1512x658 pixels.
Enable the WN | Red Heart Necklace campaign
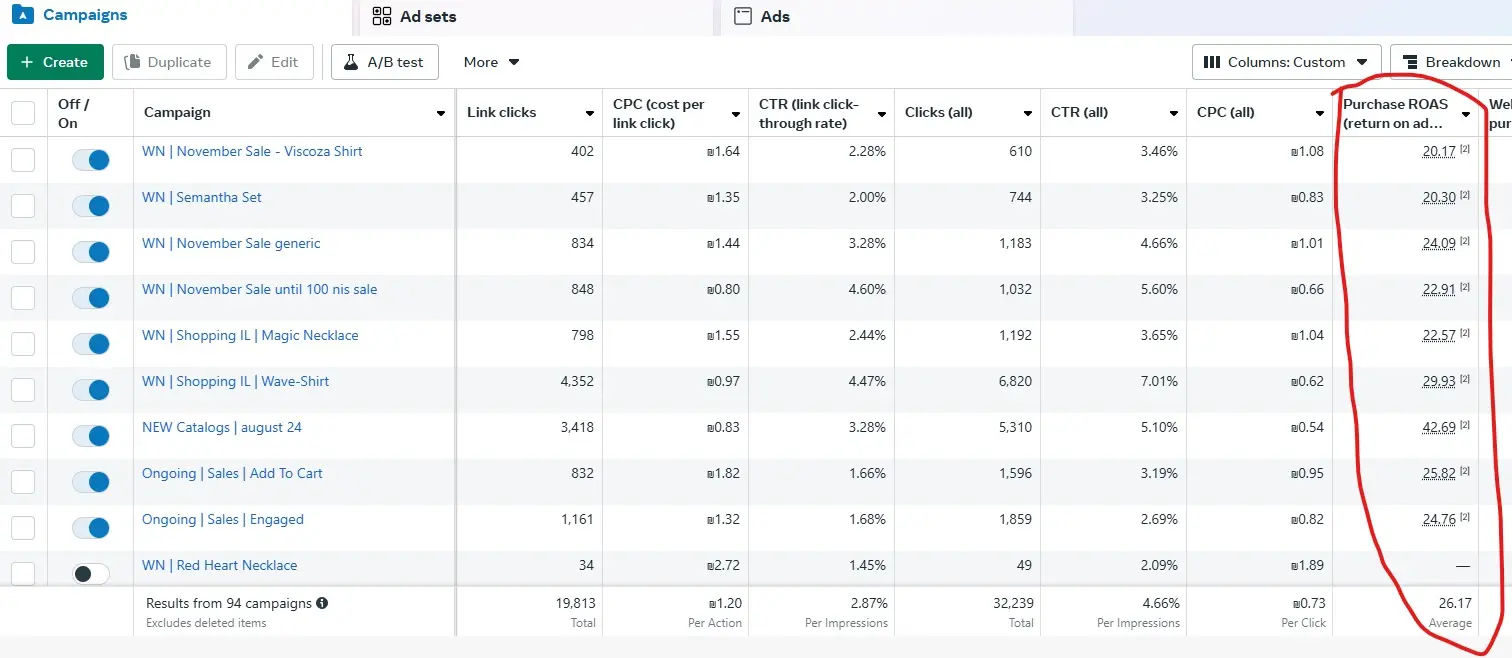pos(91,574)
